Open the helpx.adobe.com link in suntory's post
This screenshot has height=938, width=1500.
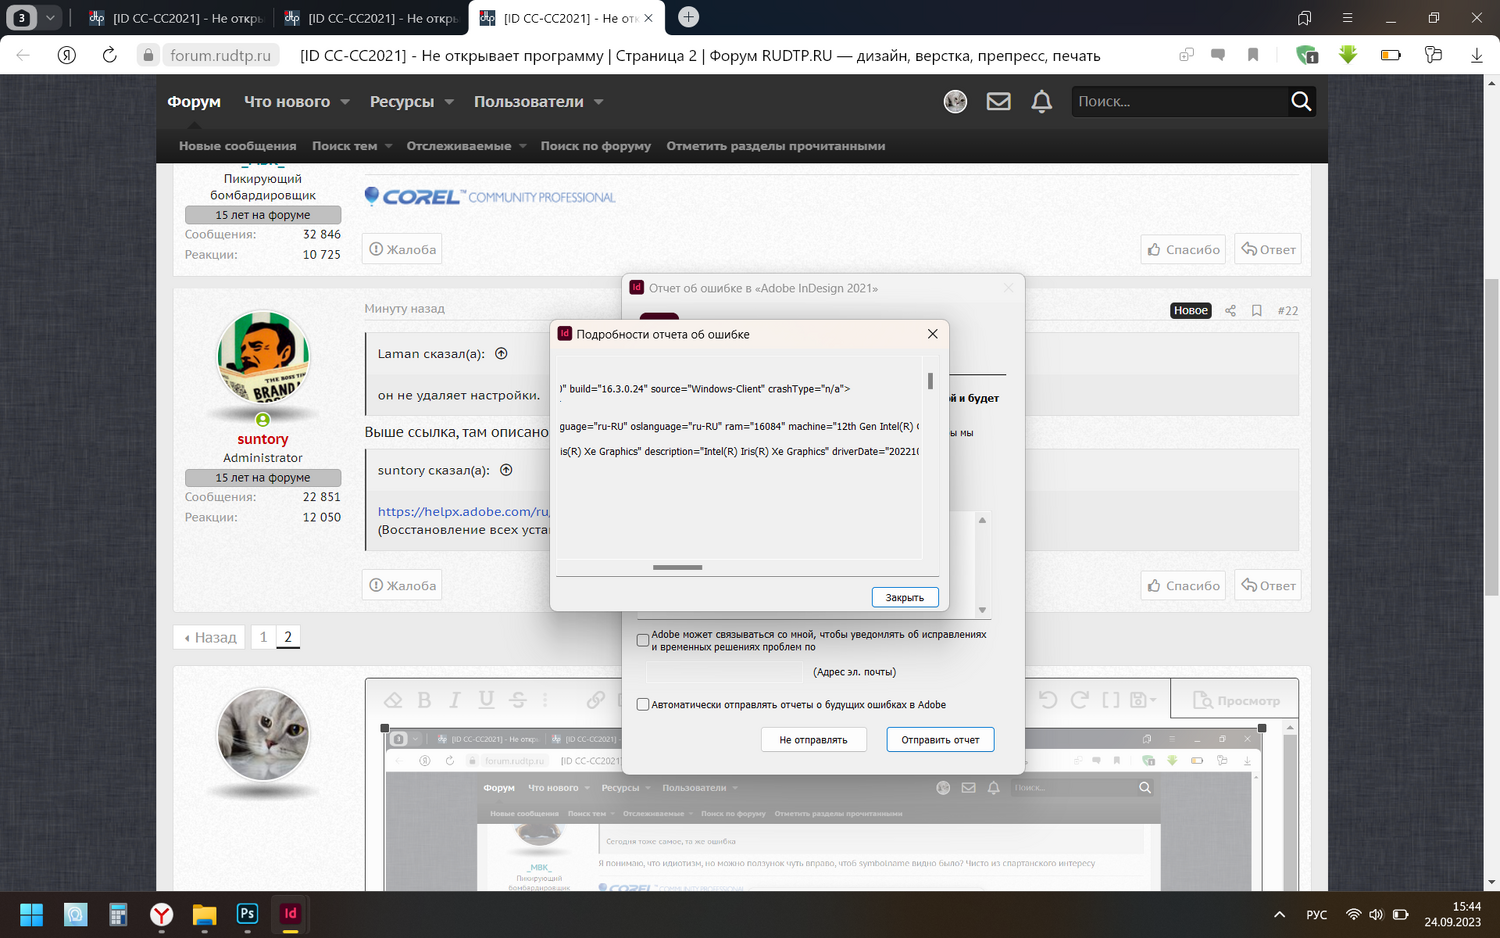[x=463, y=511]
